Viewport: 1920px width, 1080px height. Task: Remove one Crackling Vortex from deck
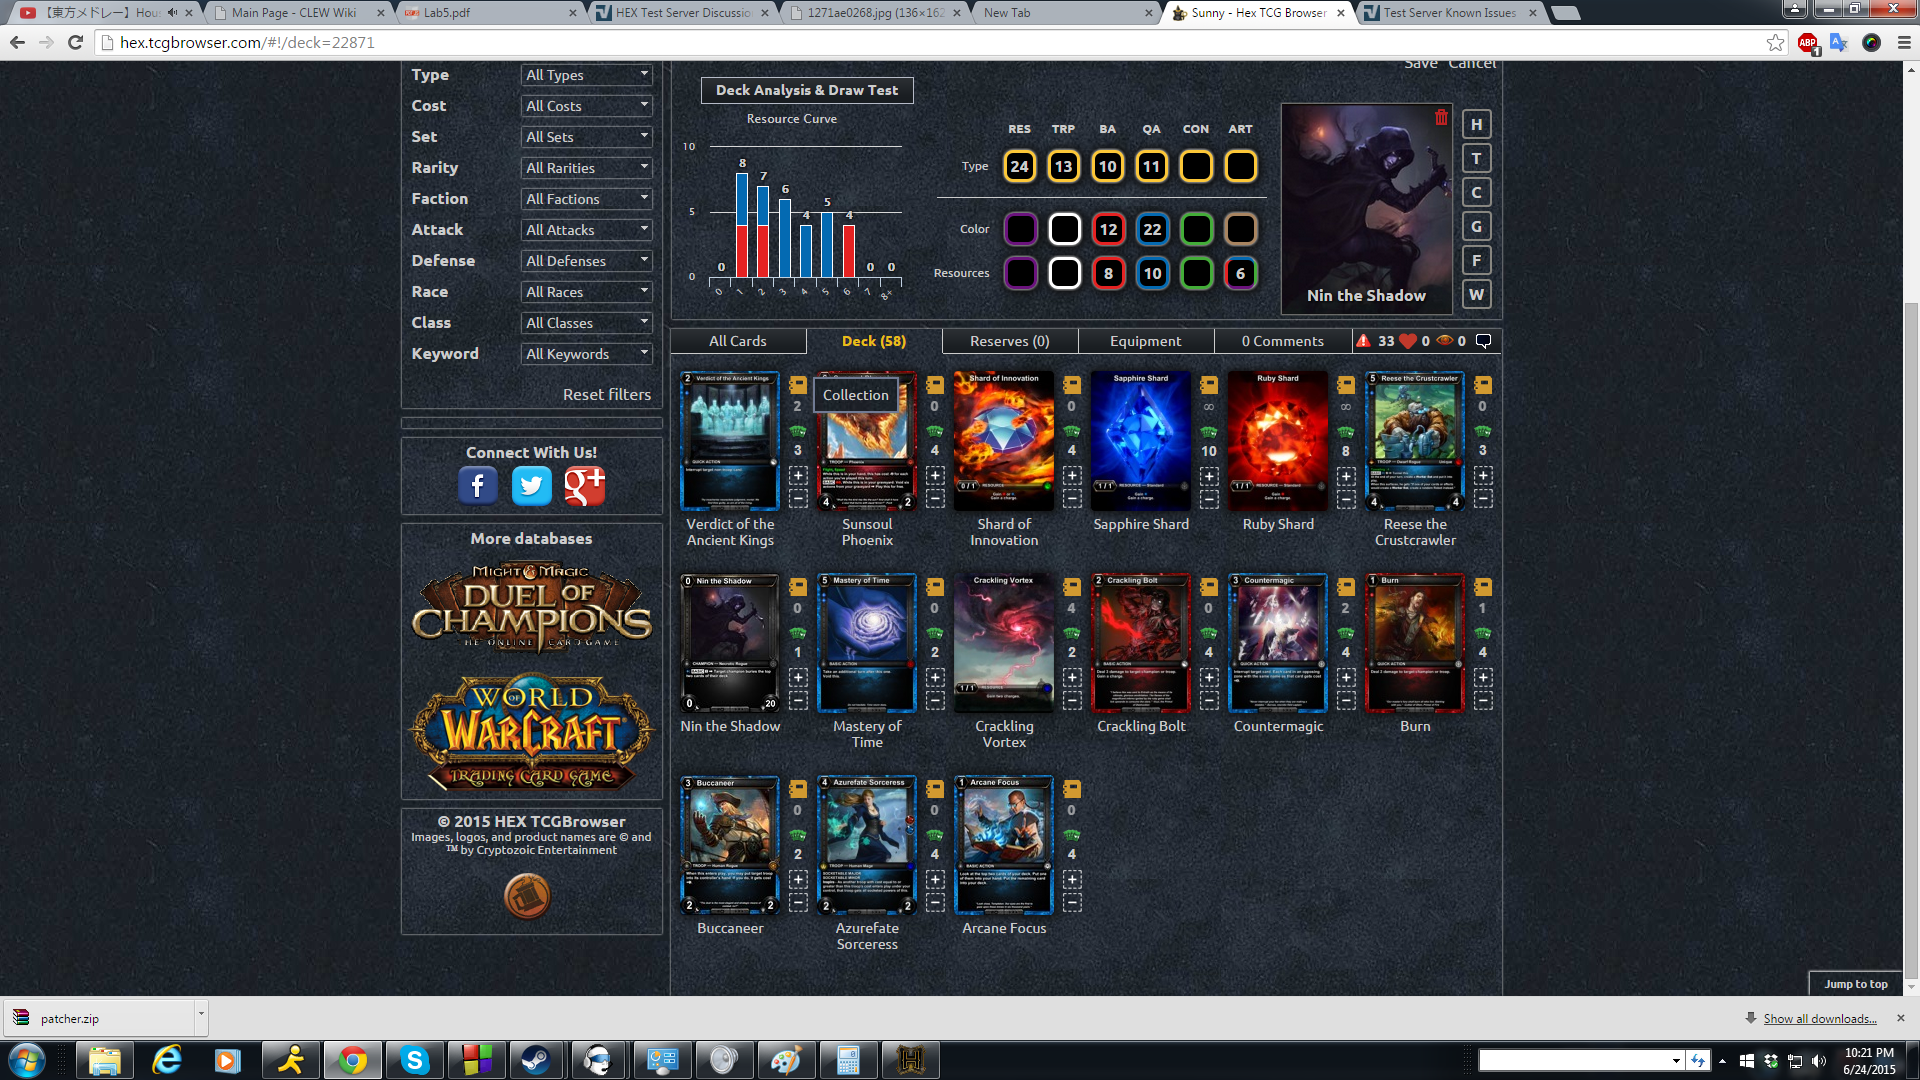coord(1072,700)
